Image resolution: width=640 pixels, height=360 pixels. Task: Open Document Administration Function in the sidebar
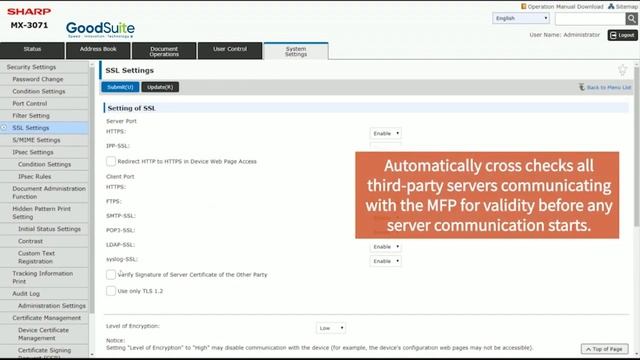[44, 193]
